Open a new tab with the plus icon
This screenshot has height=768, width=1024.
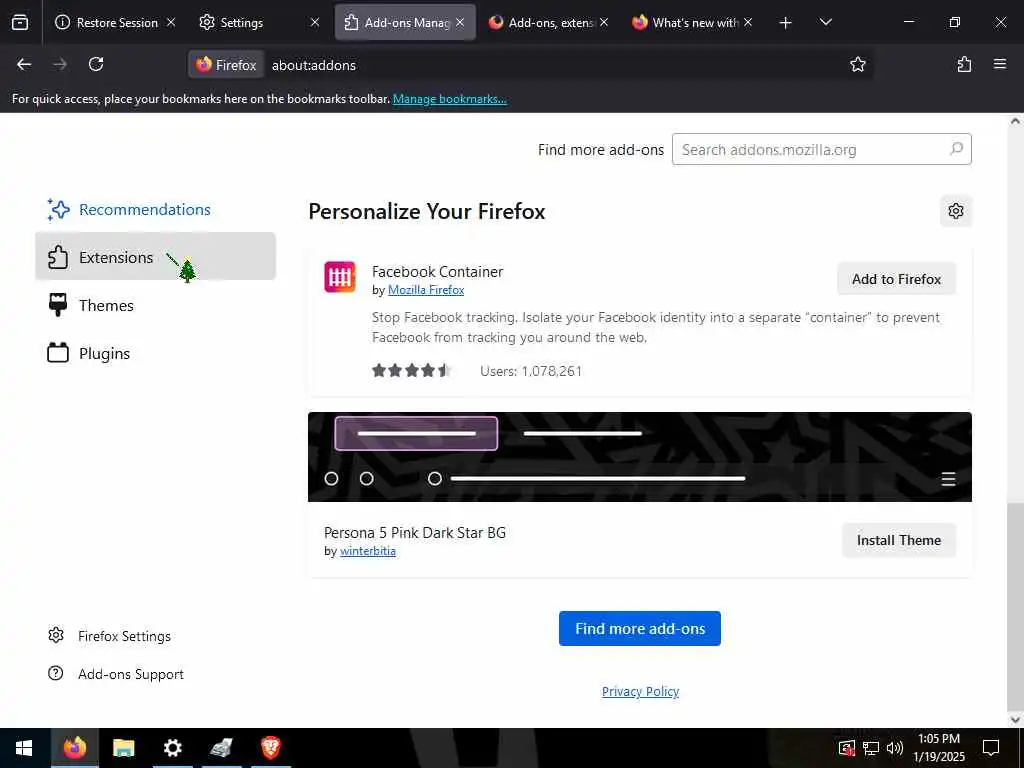pos(785,23)
